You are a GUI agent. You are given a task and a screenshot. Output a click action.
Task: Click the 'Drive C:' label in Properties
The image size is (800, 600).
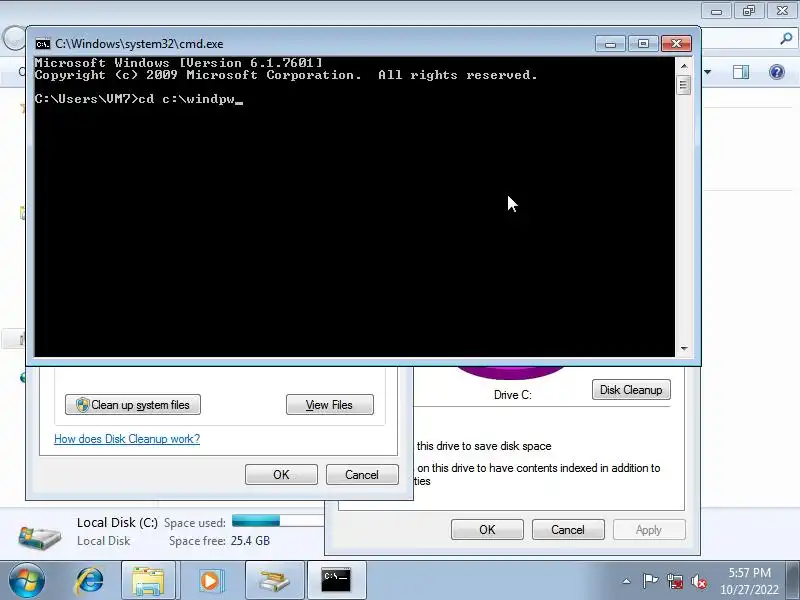[513, 395]
